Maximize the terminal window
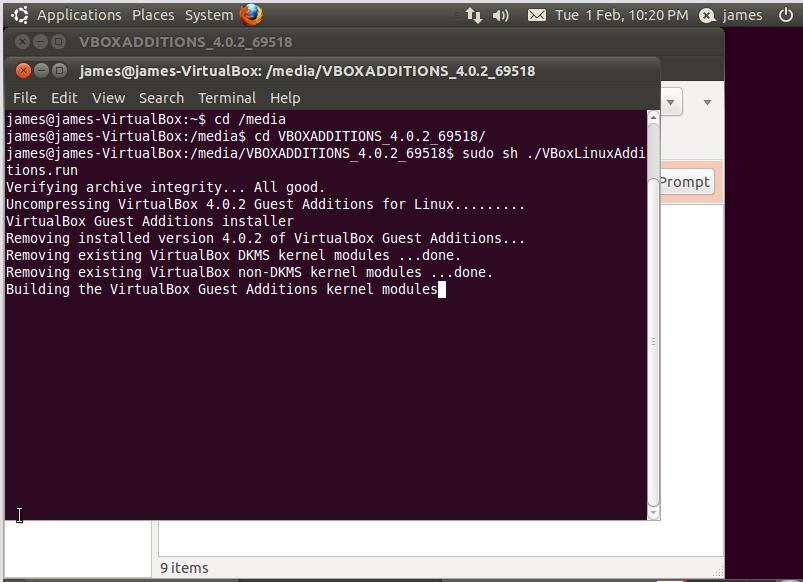The width and height of the screenshot is (803, 582). pos(59,71)
